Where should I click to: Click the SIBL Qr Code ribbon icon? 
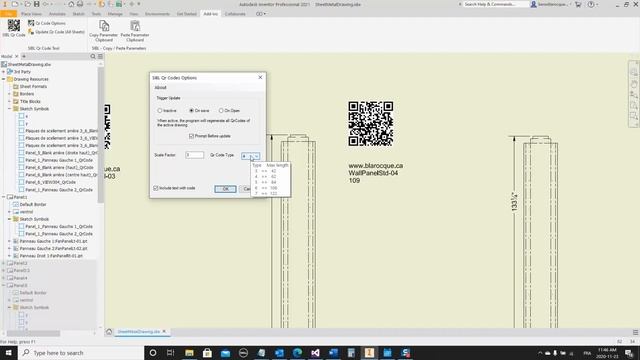[14, 26]
